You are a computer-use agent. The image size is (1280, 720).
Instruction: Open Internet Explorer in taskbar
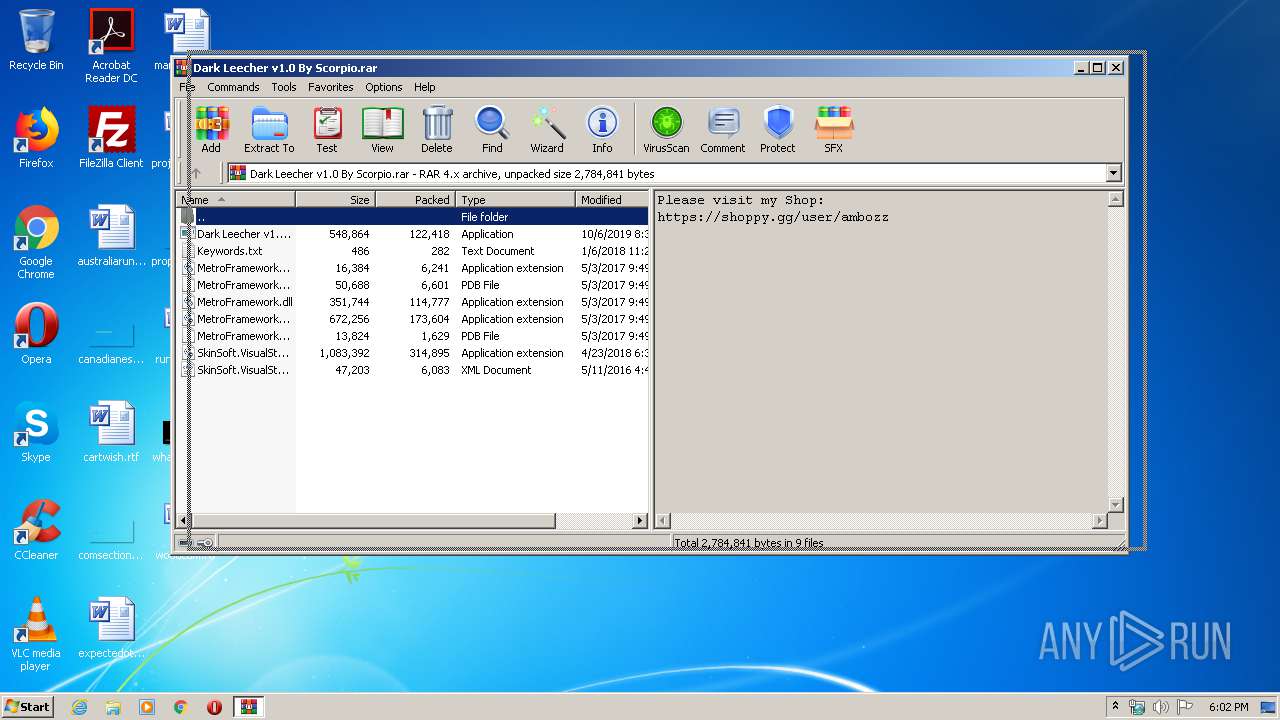point(79,707)
